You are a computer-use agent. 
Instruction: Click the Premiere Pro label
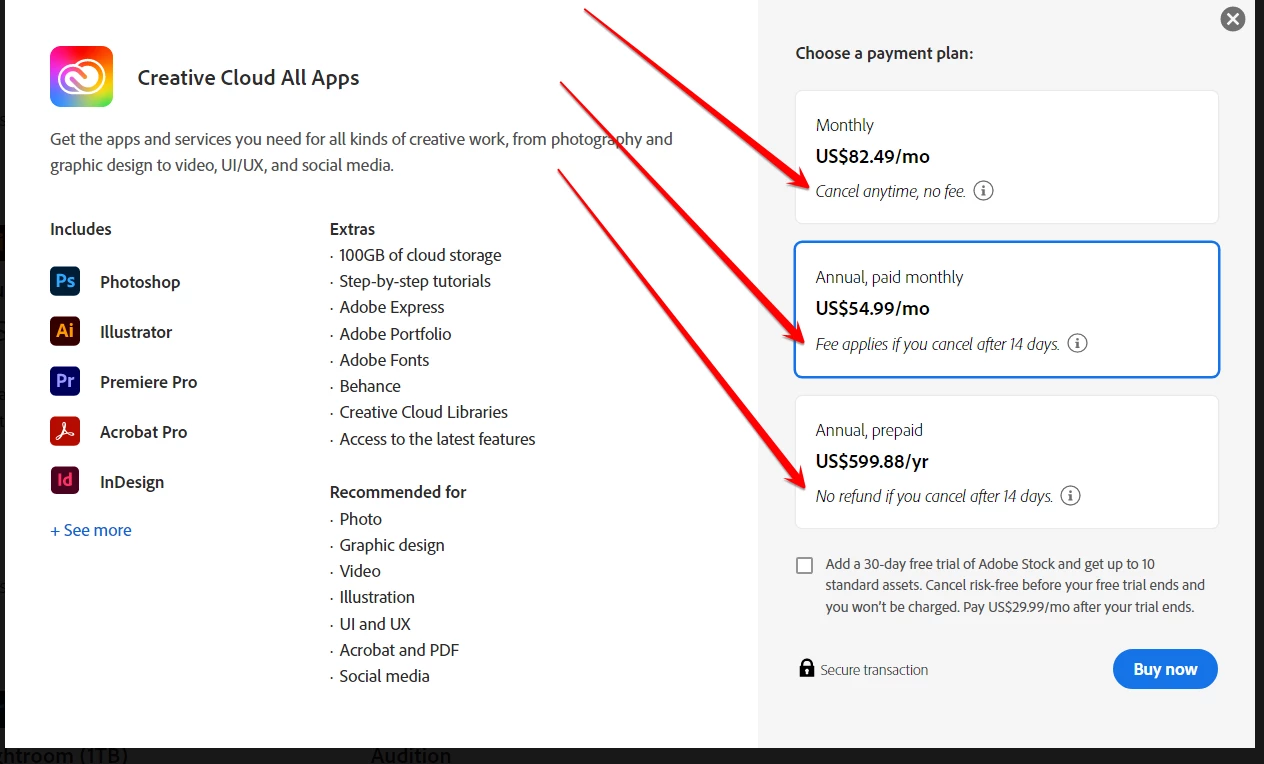[x=149, y=382]
